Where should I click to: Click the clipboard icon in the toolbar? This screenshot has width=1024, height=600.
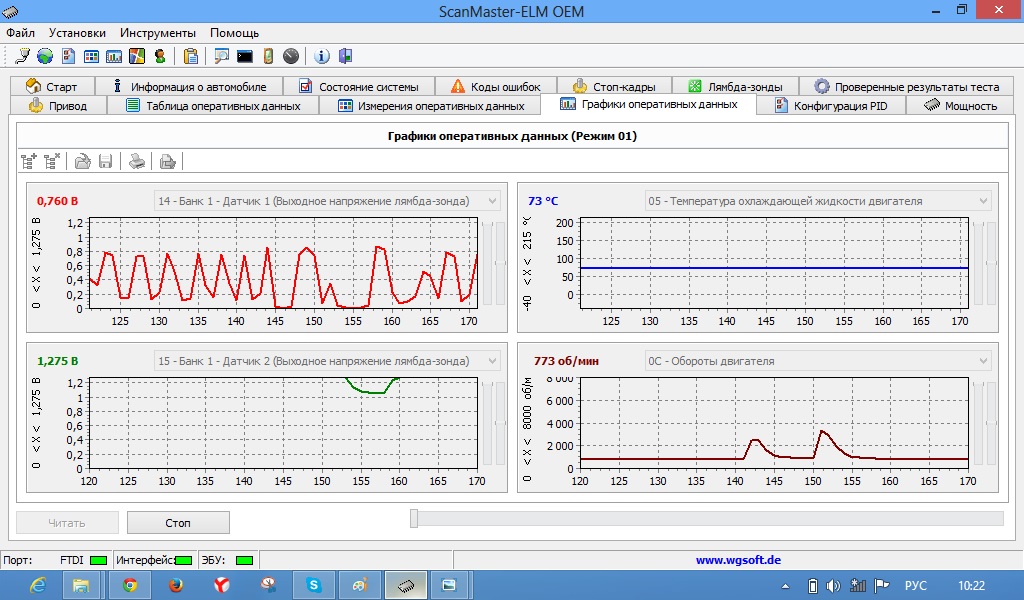pyautogui.click(x=191, y=56)
